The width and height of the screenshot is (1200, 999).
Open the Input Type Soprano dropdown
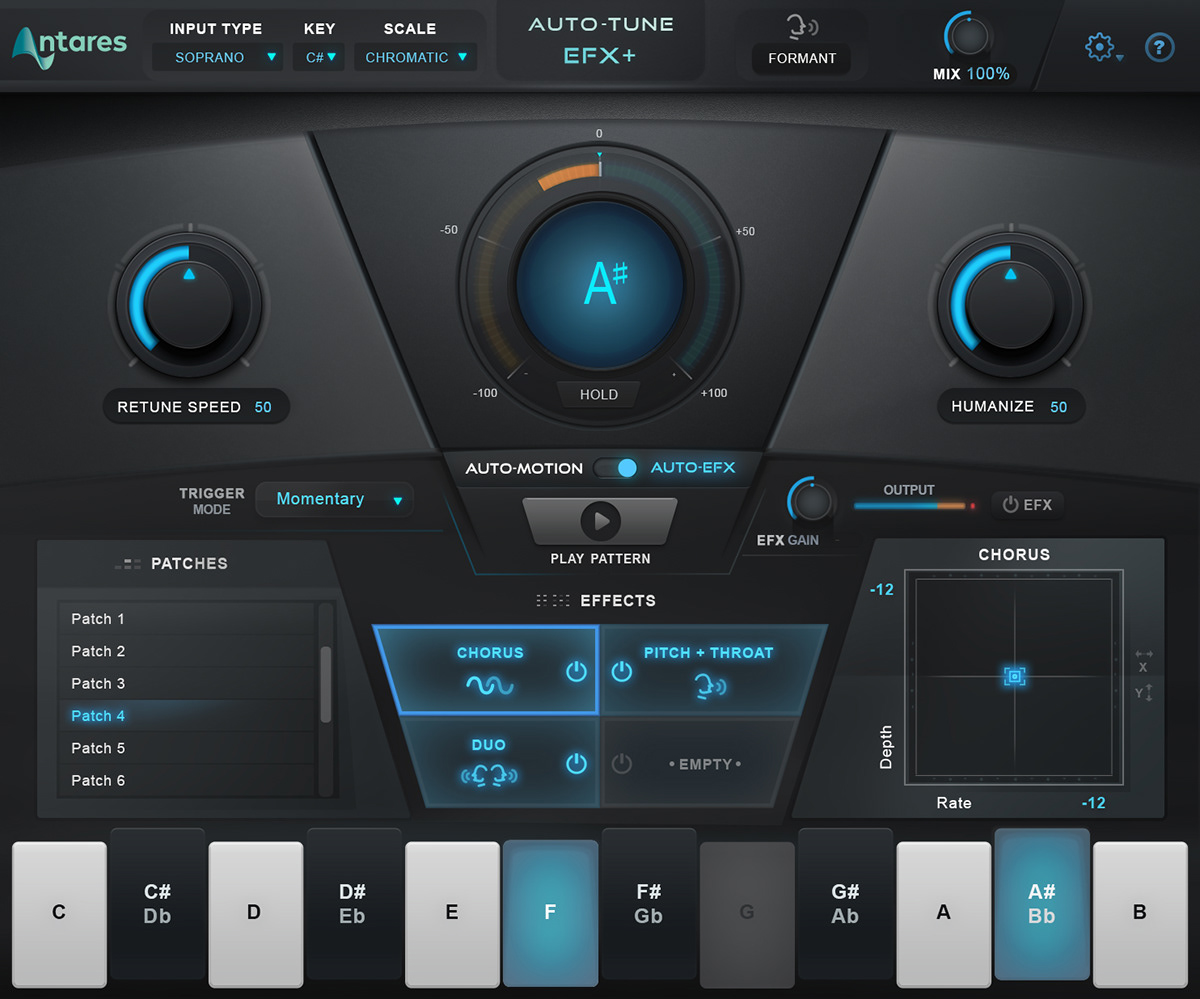coord(216,57)
